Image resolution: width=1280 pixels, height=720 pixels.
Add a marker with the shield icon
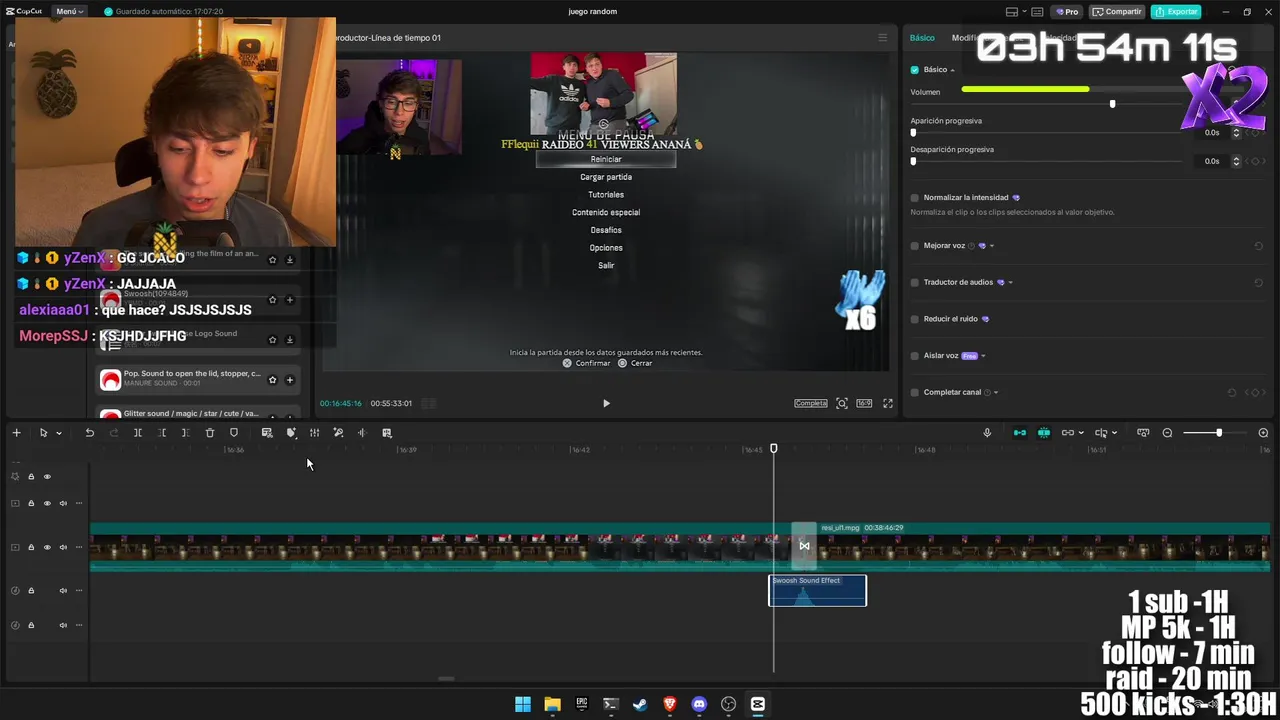pos(234,433)
